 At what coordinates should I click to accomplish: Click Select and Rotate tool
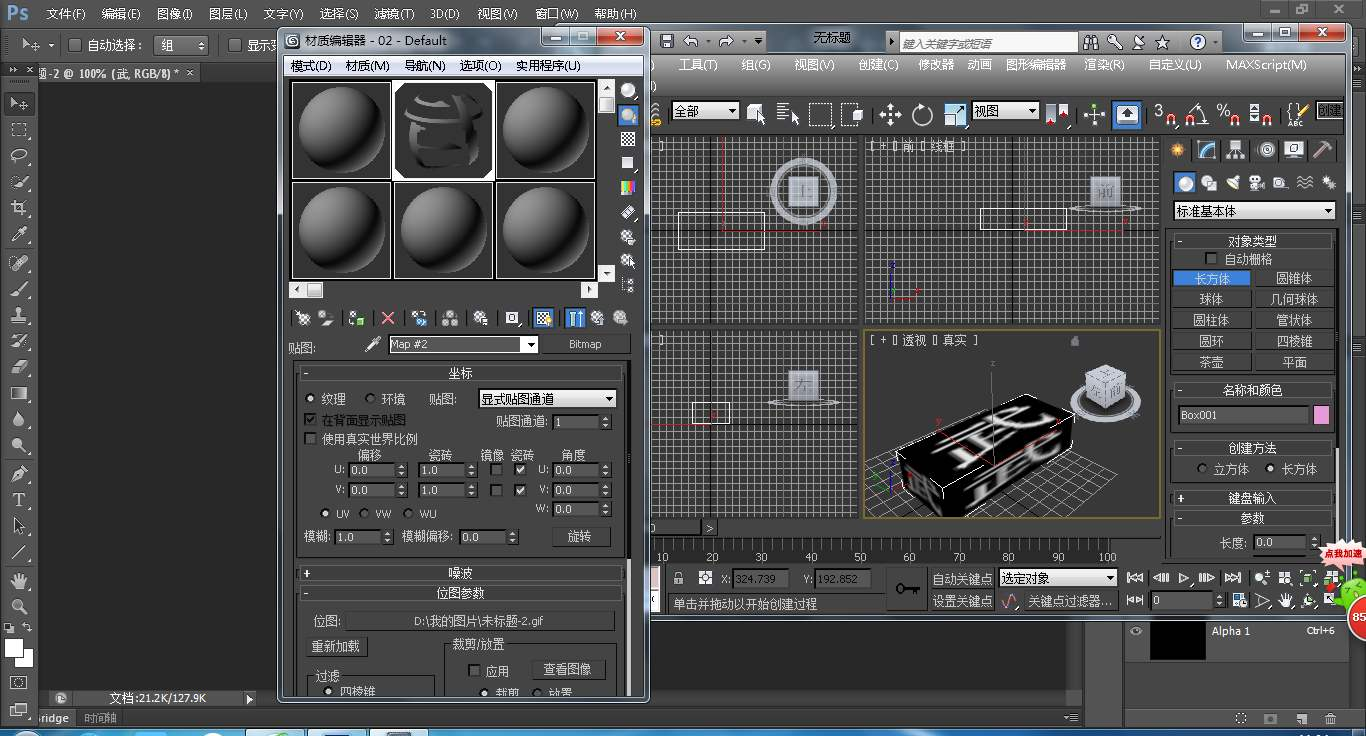coord(922,114)
